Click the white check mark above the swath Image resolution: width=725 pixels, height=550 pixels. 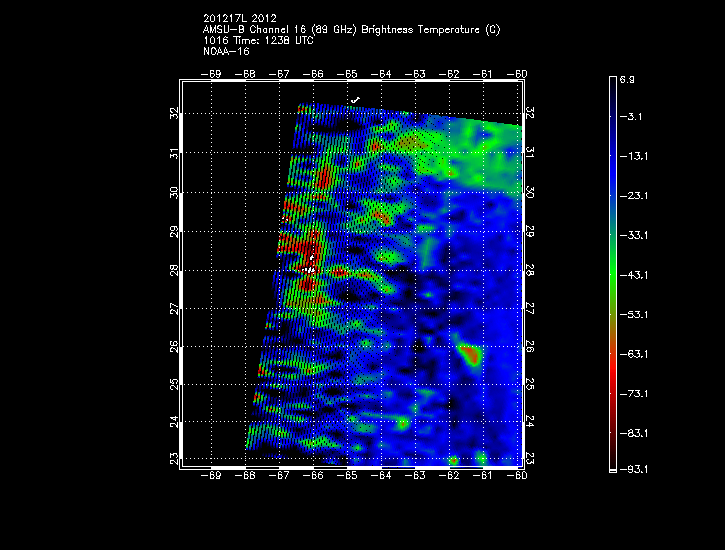[x=355, y=99]
